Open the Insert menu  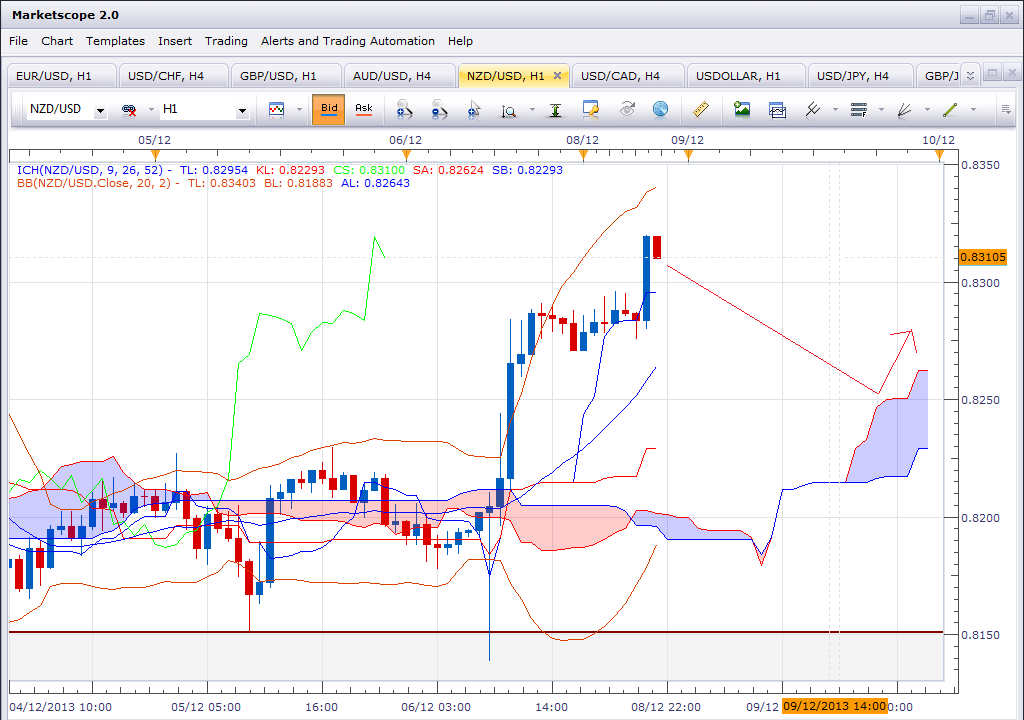[175, 41]
